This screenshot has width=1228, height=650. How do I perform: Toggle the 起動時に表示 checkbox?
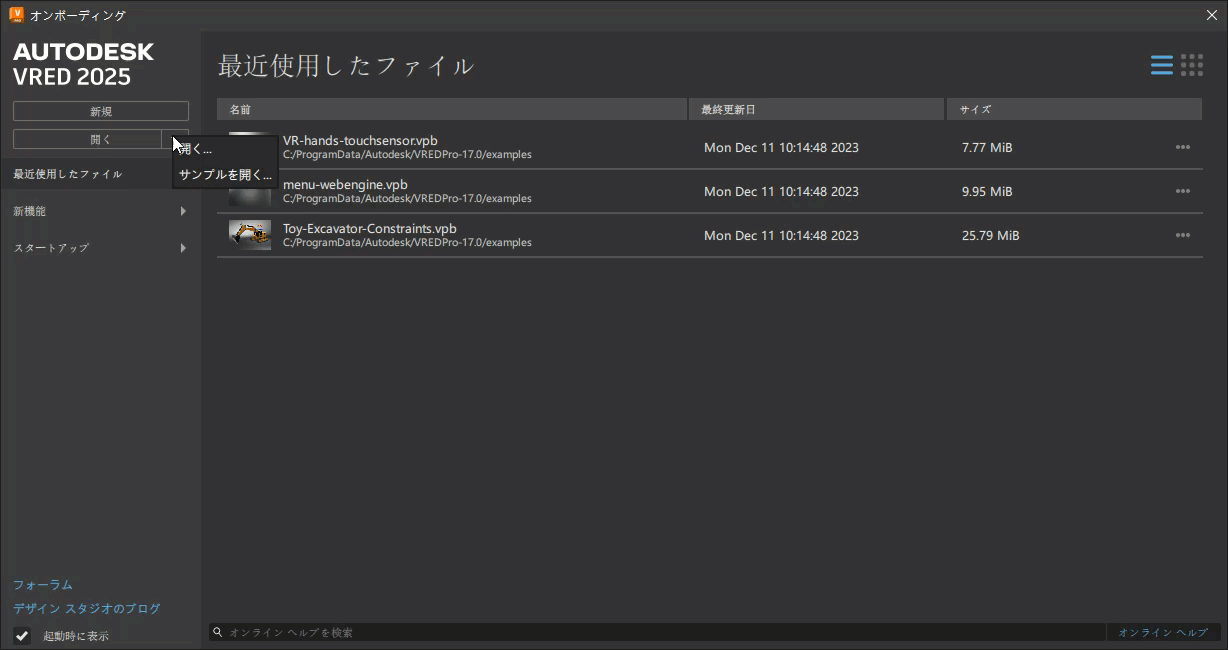[x=22, y=635]
